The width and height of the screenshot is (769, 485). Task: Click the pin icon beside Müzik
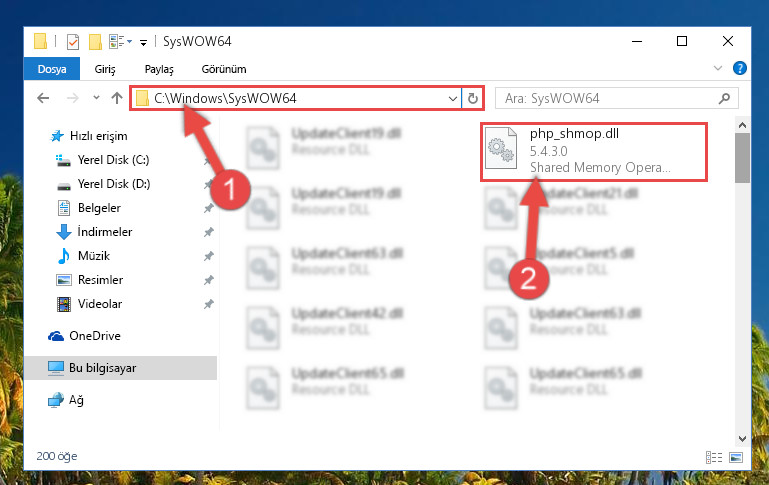click(x=208, y=255)
